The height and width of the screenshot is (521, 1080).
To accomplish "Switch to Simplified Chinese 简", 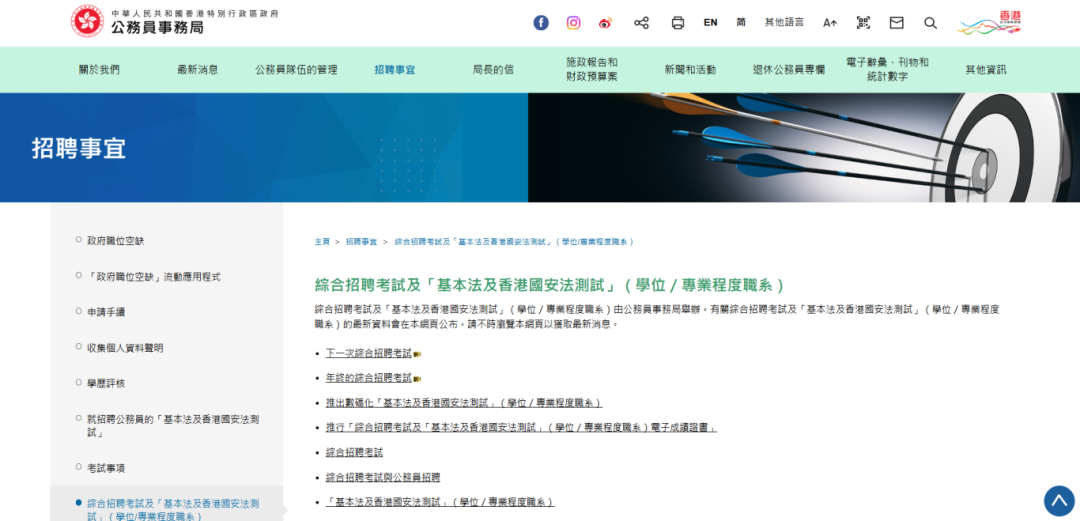I will (x=741, y=22).
